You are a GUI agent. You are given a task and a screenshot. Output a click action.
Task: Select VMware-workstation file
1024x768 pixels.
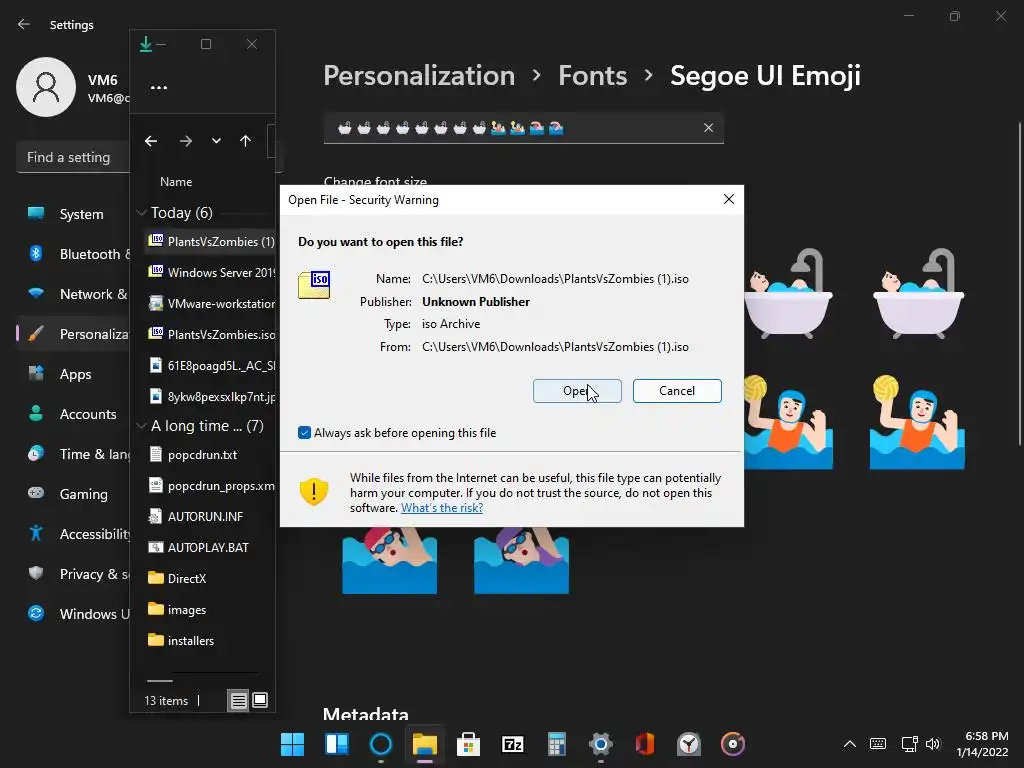tap(209, 304)
